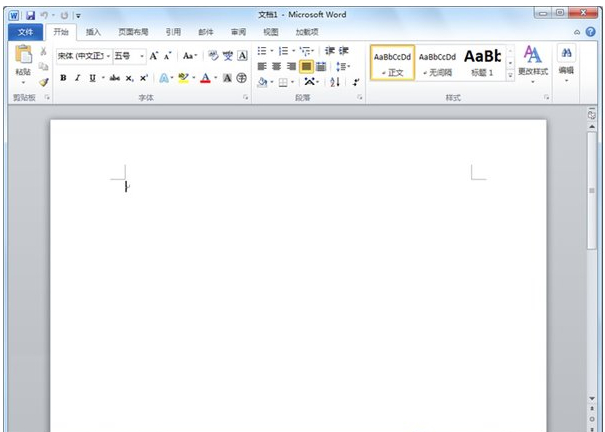Toggle Superscript formatting
Viewport: 605px width, 432px height.
point(144,78)
